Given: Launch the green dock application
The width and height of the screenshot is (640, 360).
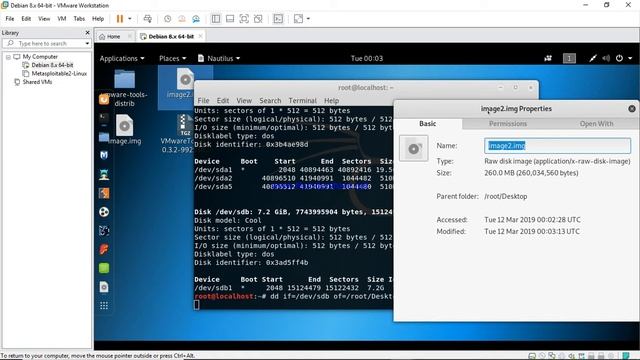Looking at the screenshot, I should click(104, 268).
